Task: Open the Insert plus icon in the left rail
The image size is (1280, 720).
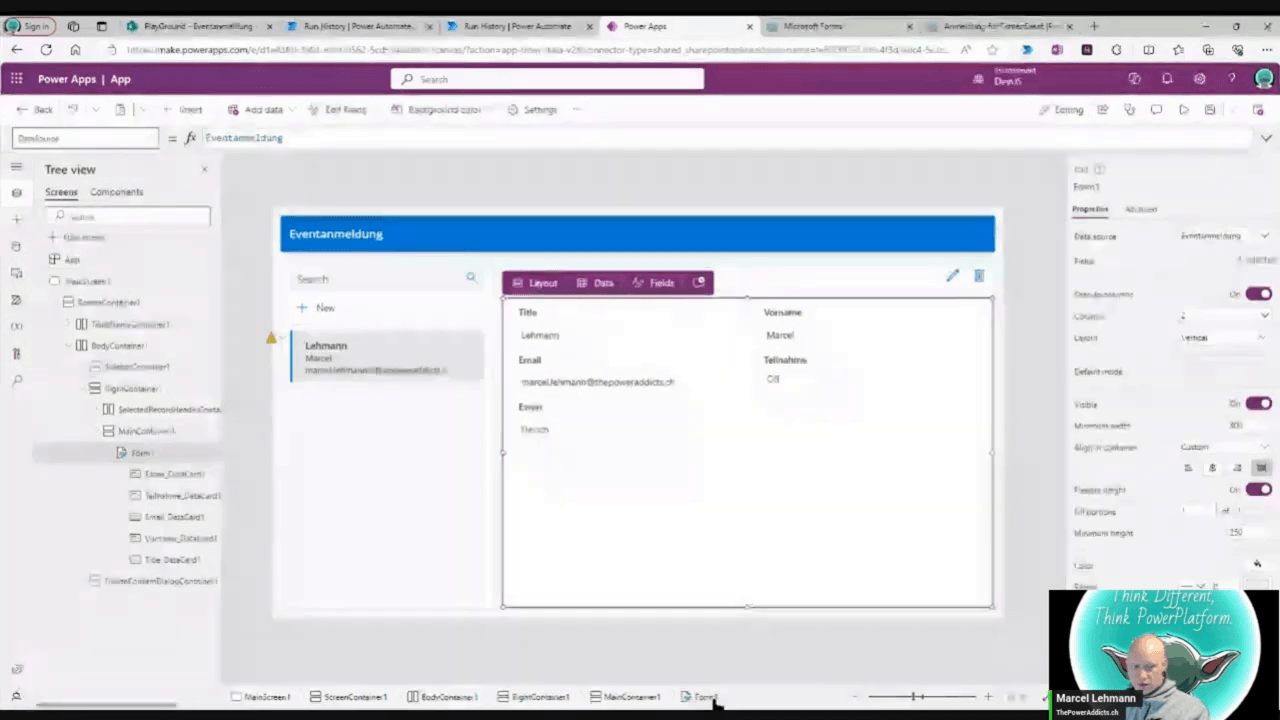Action: pyautogui.click(x=16, y=219)
